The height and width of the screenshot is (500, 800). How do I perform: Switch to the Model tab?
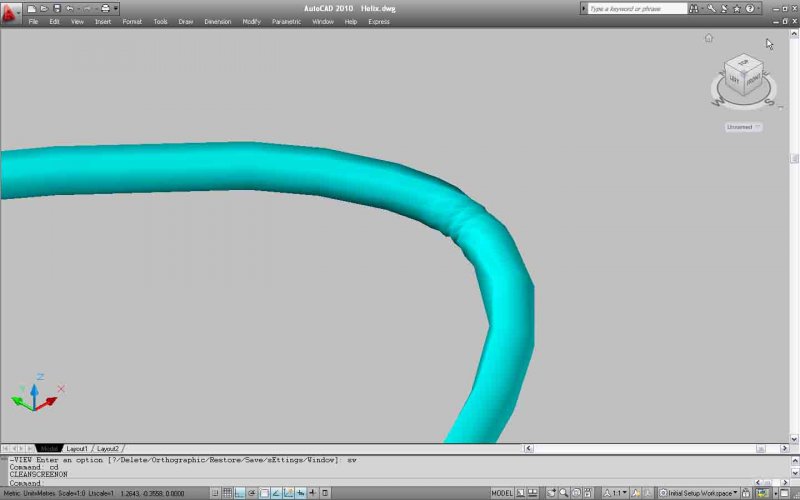coord(49,448)
